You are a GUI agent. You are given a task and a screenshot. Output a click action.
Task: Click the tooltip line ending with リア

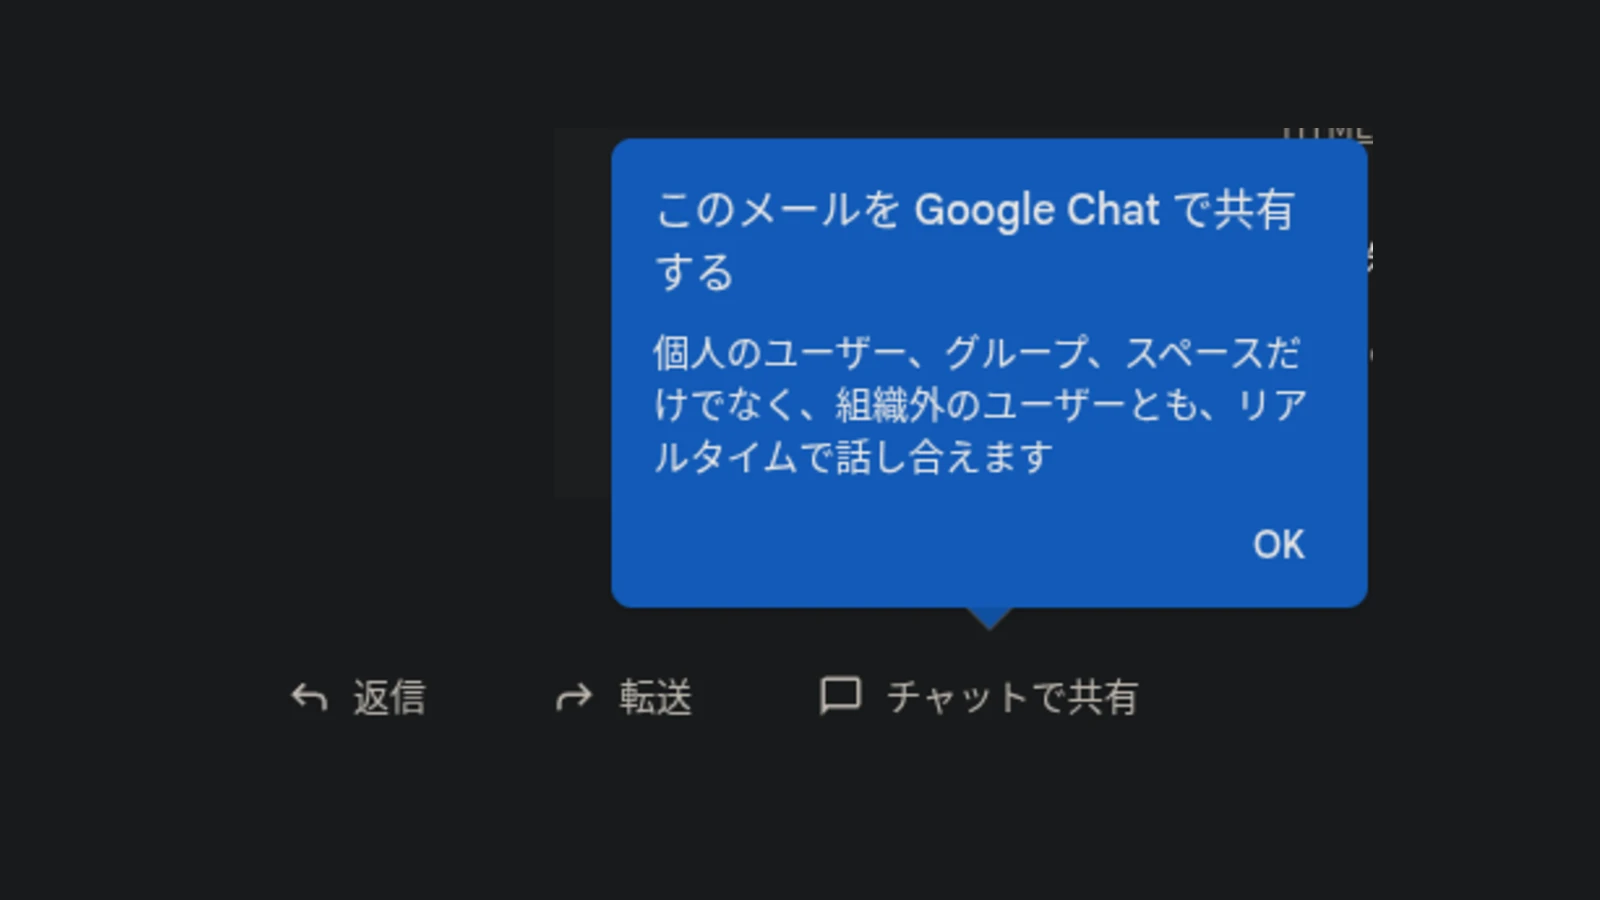pos(980,405)
